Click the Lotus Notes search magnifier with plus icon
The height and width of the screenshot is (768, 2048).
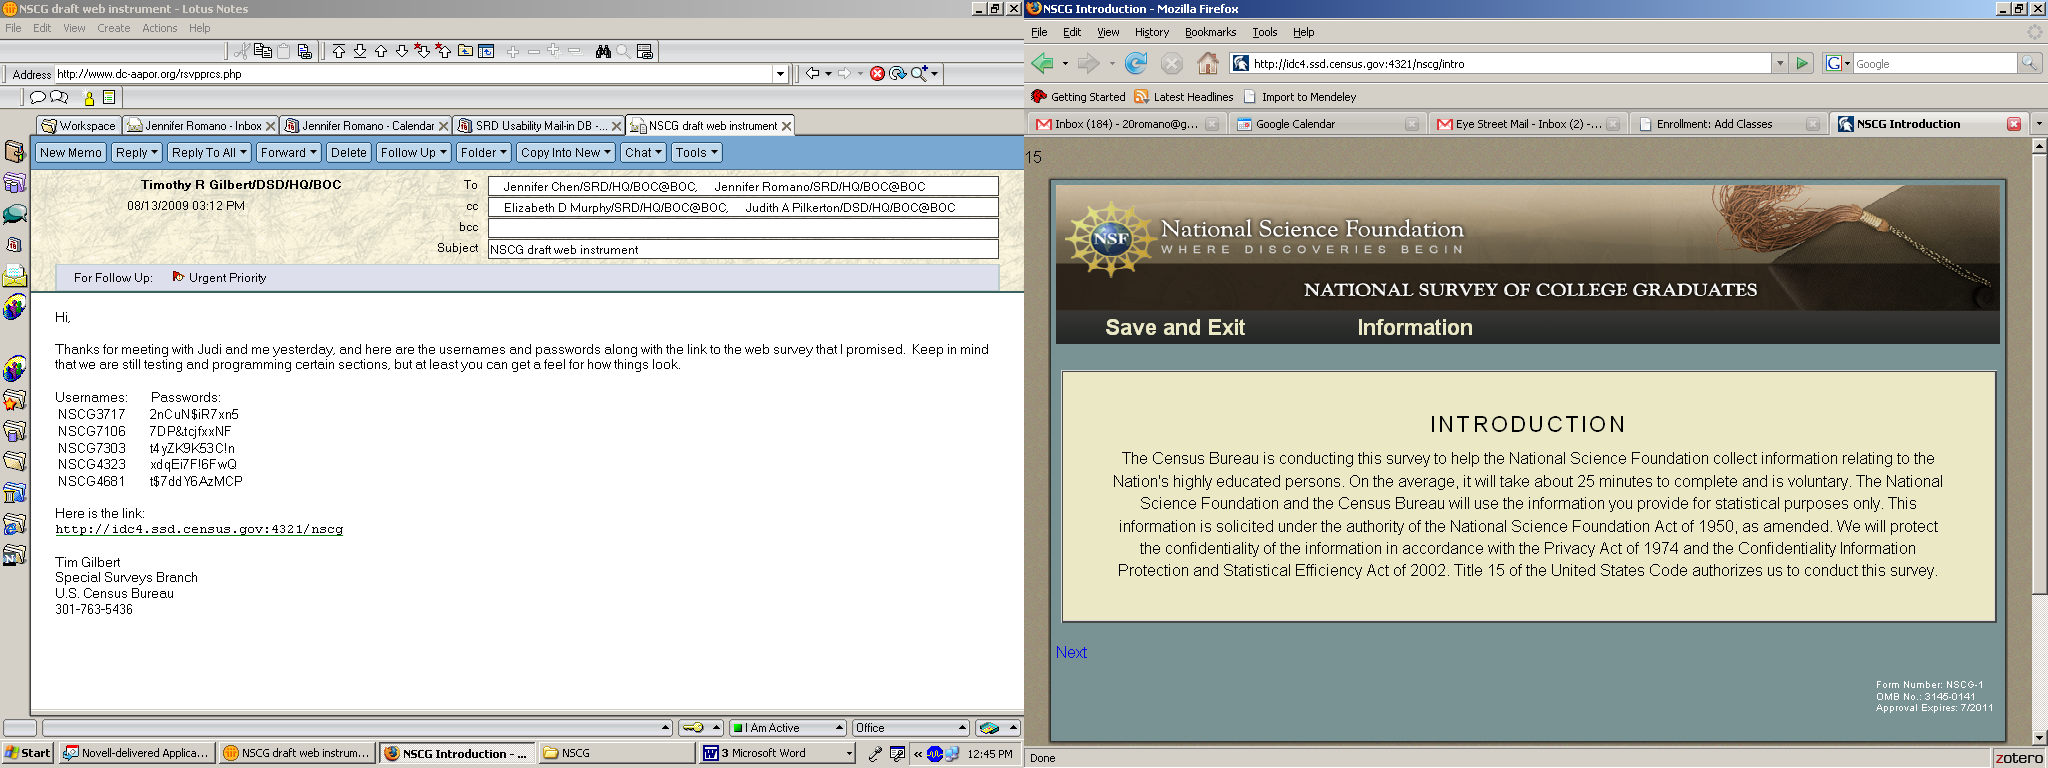920,73
